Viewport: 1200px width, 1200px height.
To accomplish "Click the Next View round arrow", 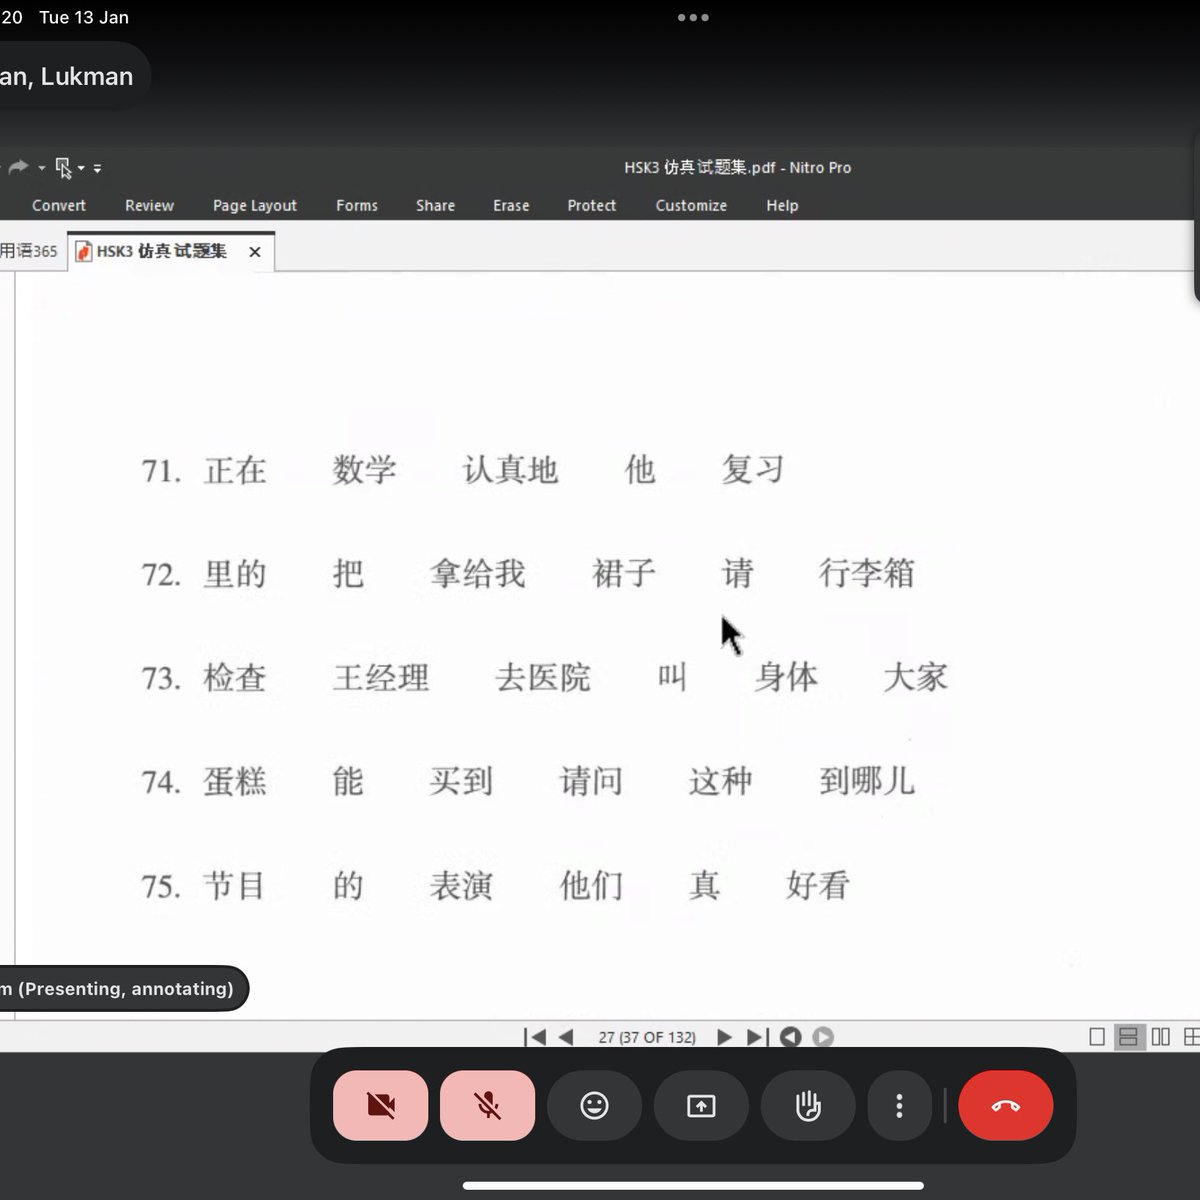I will pos(823,1037).
